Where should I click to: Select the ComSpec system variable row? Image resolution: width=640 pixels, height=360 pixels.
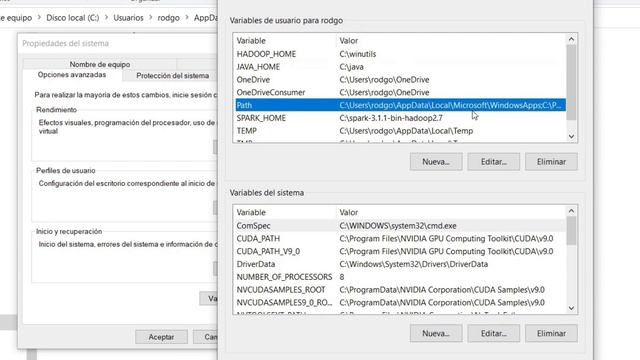(400, 225)
